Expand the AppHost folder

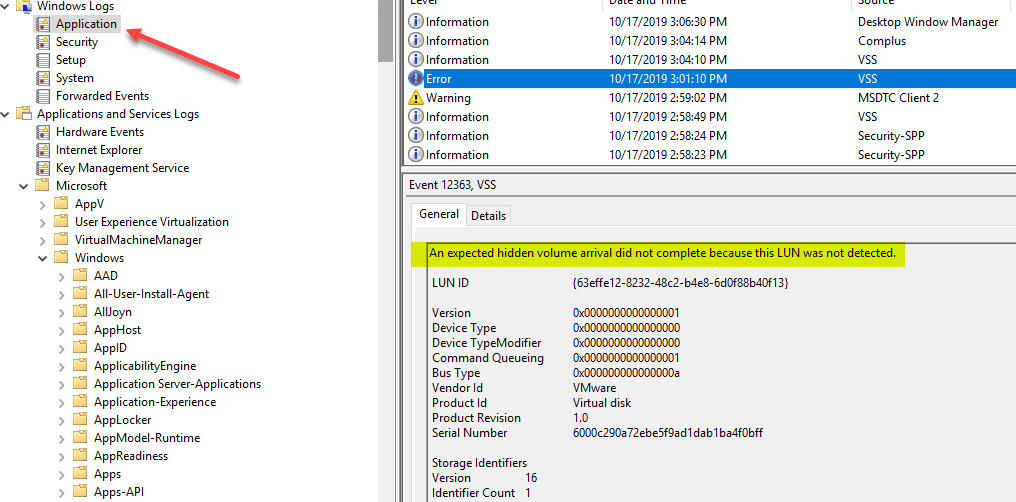click(x=62, y=330)
